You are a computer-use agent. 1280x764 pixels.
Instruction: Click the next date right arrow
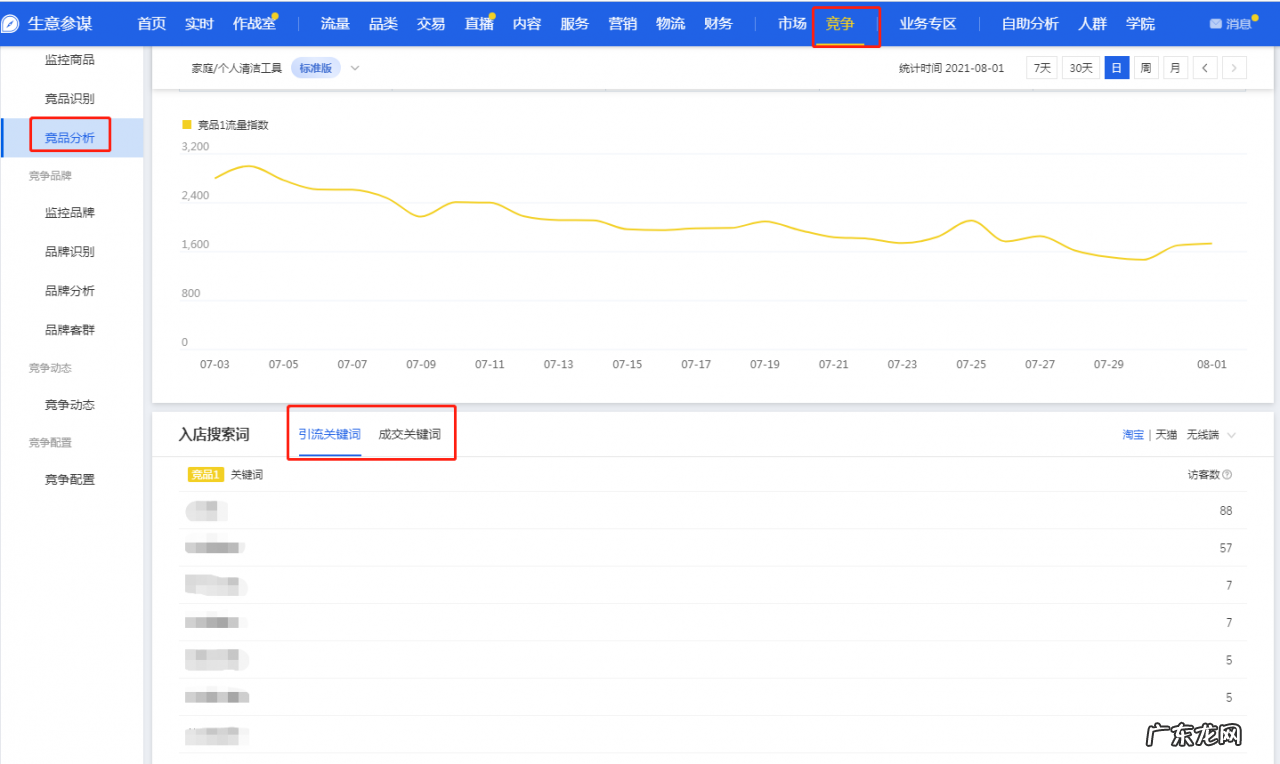tap(1234, 68)
